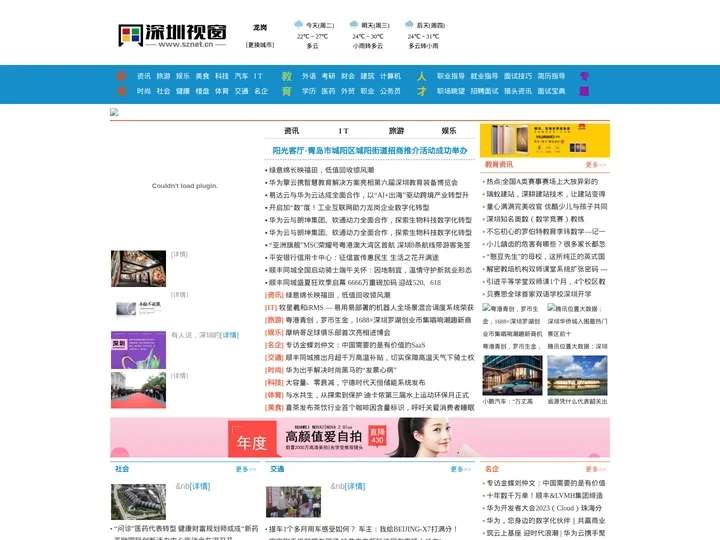This screenshot has width=720, height=540.
Task: Click the art gallery thumbnail in the left column
Action: click(x=138, y=269)
